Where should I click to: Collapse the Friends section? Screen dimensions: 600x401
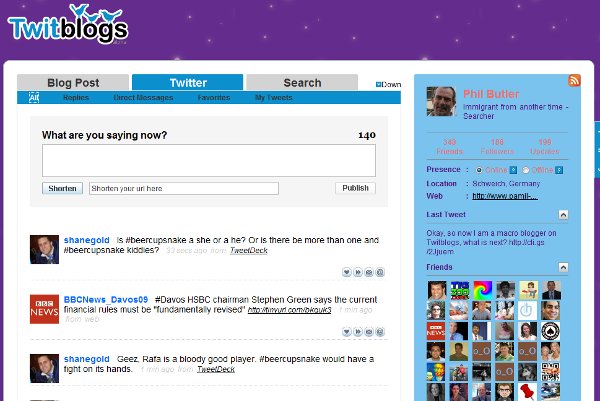pyautogui.click(x=563, y=267)
